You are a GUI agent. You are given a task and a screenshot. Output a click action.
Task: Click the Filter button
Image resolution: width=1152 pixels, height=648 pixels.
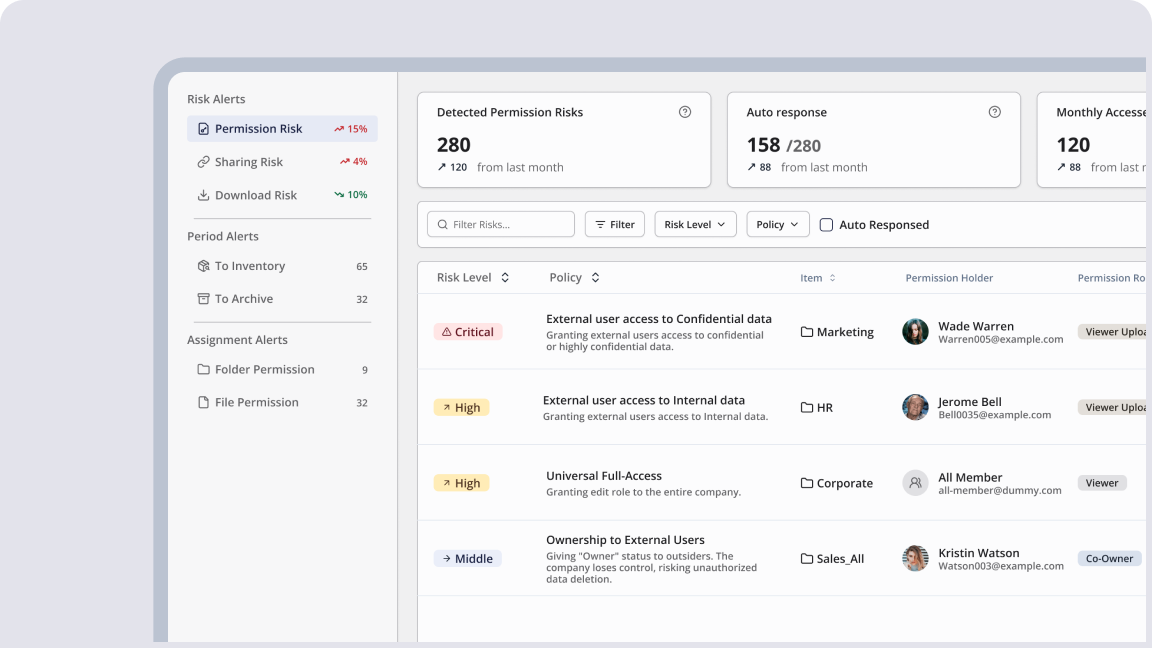(x=615, y=224)
